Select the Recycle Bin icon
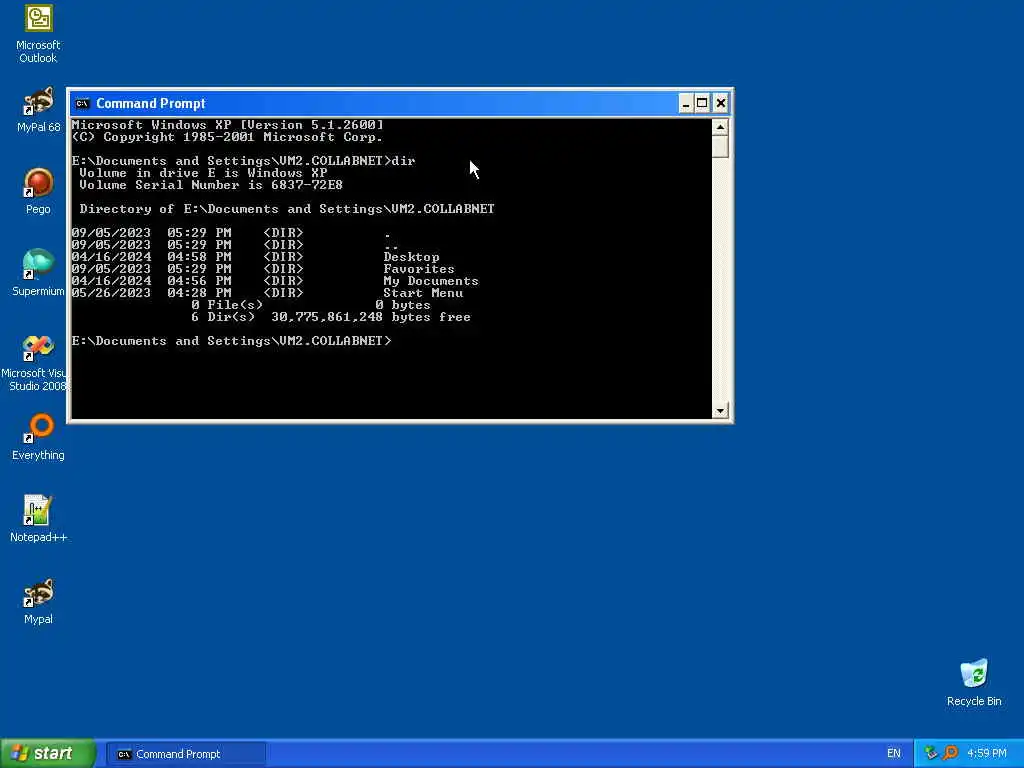Viewport: 1024px width, 768px height. [x=974, y=683]
